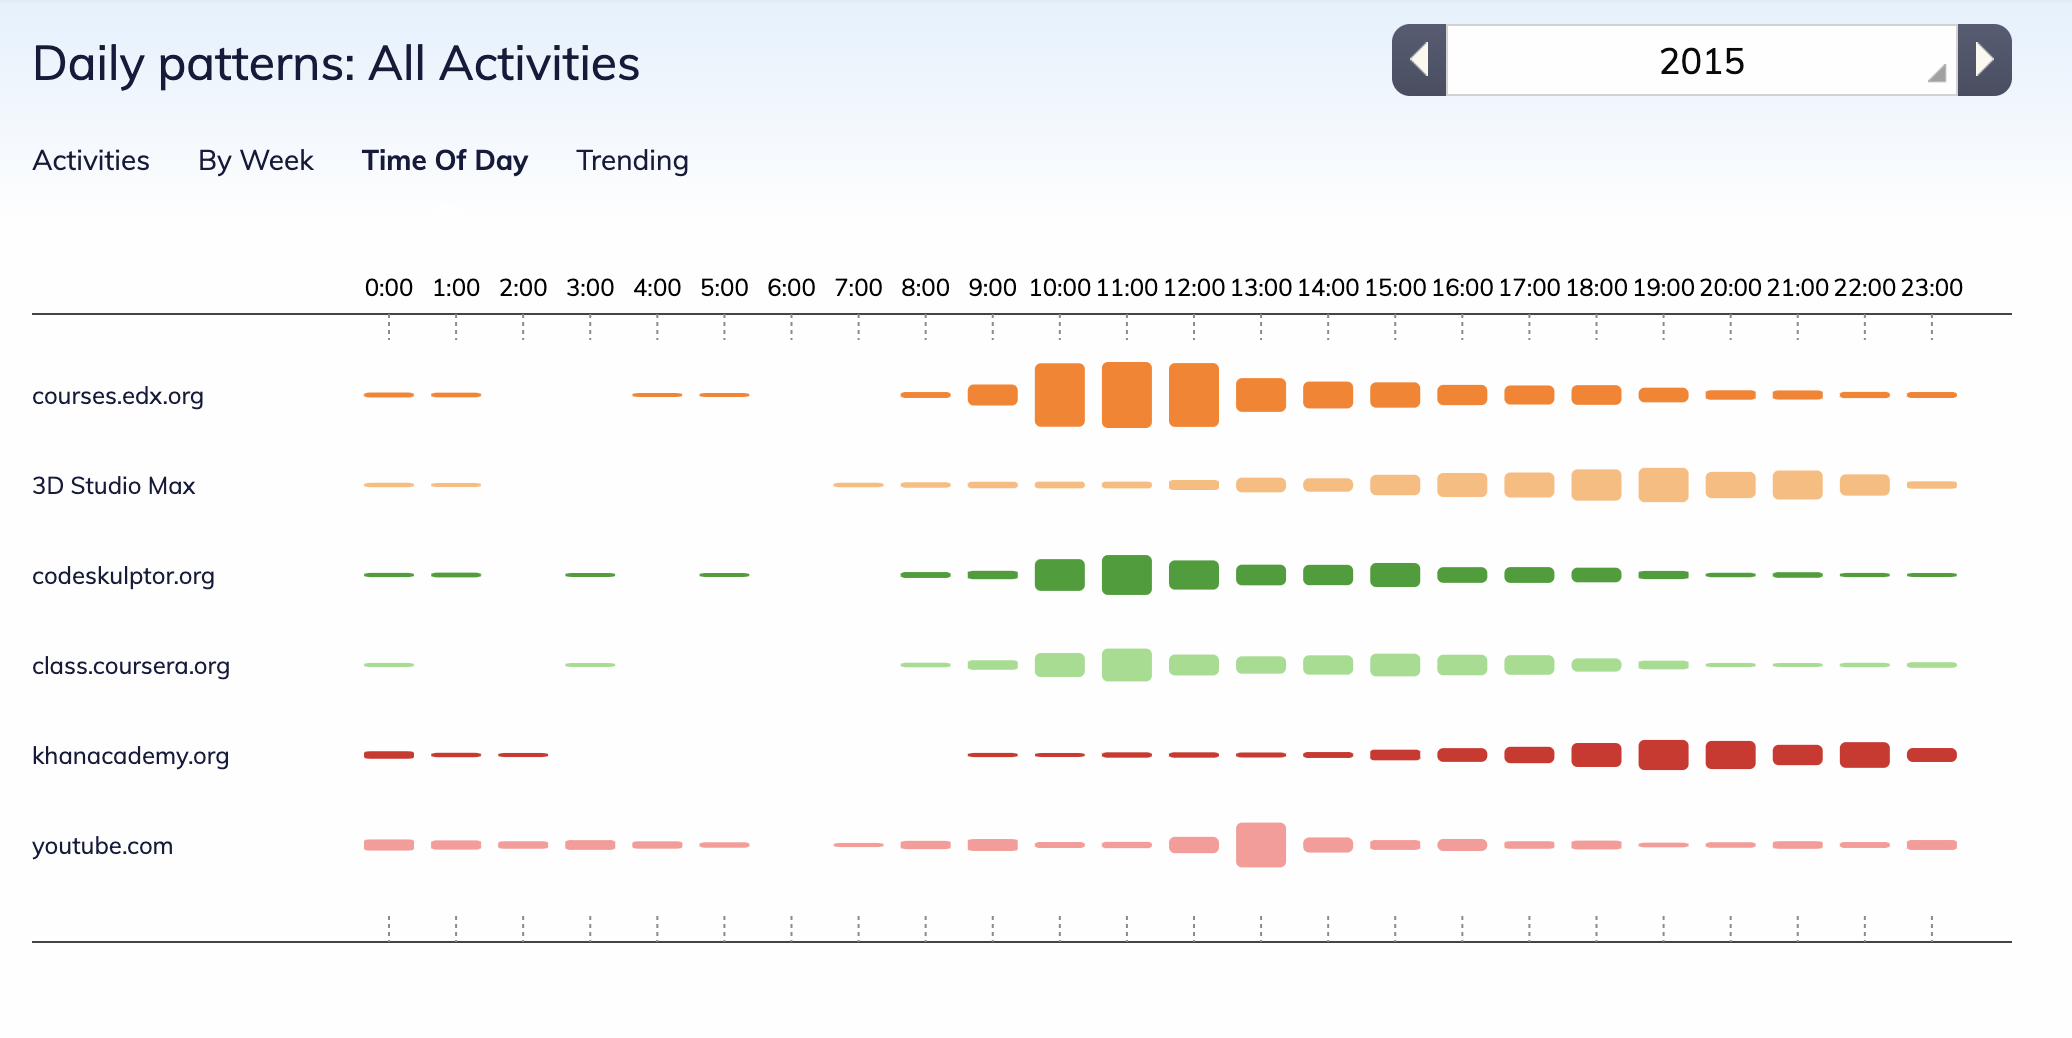2072x1038 pixels.
Task: Click the 6:00 hour column header
Action: 791,288
